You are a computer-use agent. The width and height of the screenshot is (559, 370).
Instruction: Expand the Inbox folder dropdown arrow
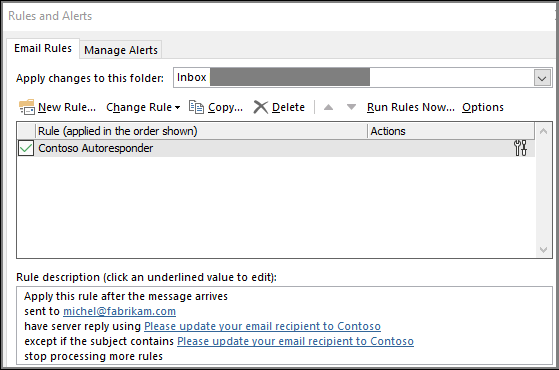[542, 78]
